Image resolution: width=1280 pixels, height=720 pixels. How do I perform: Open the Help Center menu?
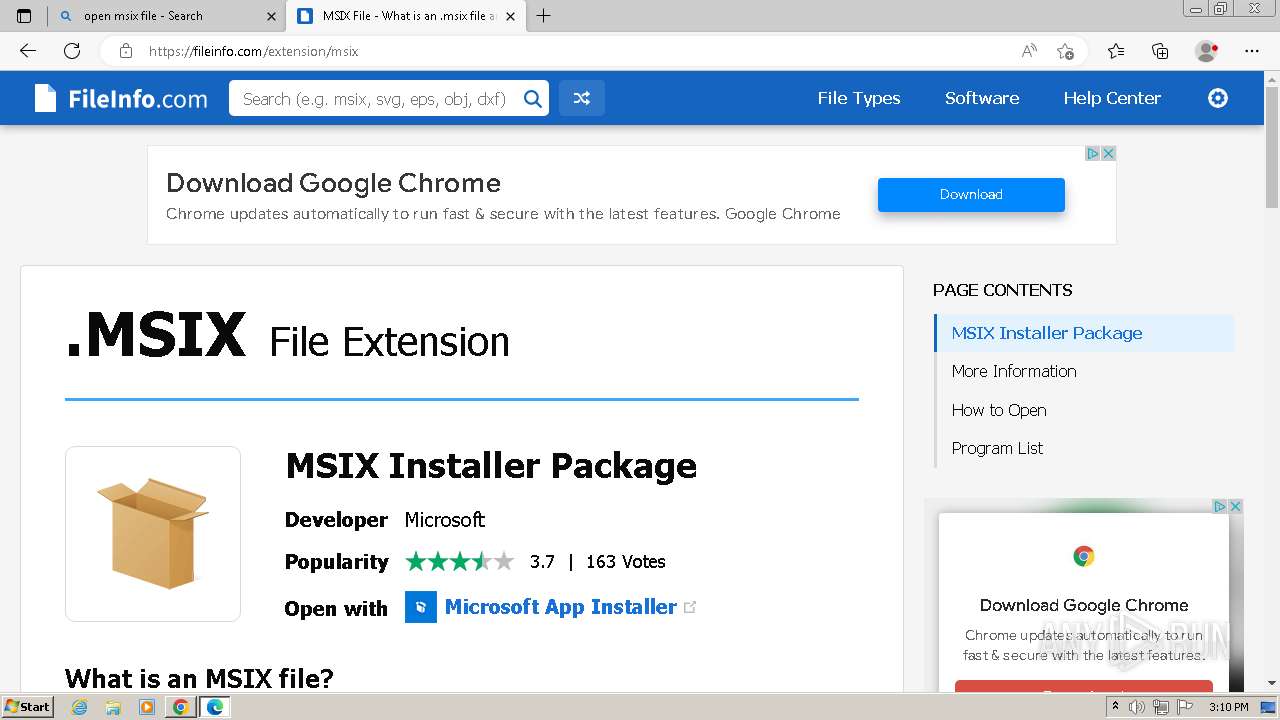[x=1112, y=98]
